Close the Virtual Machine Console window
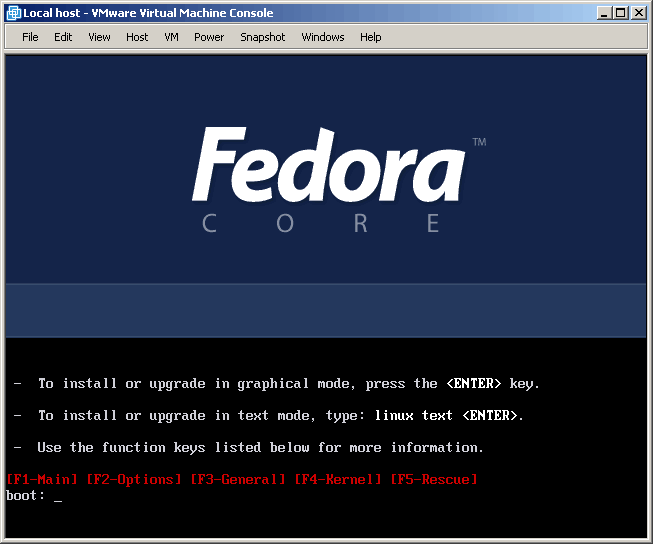This screenshot has width=653, height=544. coord(639,13)
